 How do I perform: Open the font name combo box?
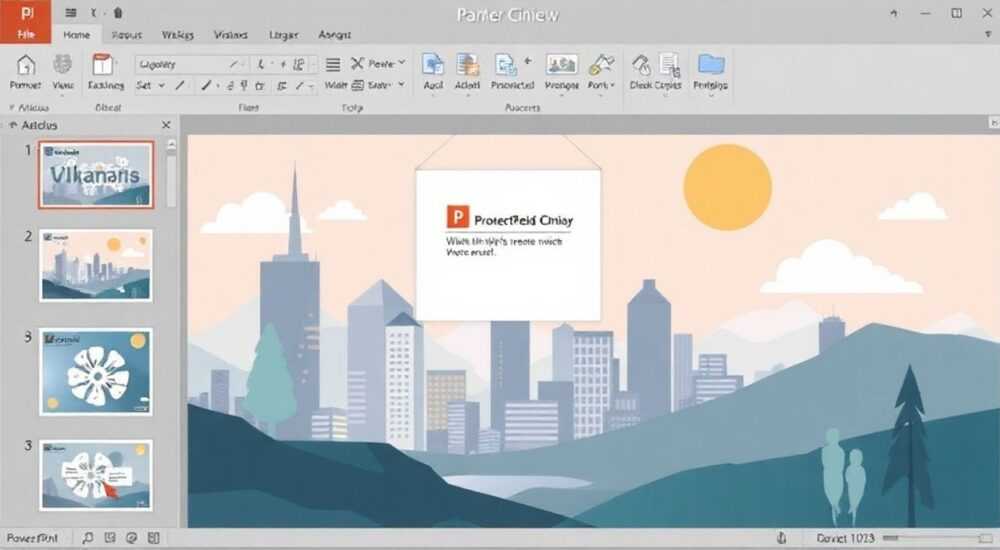point(191,64)
